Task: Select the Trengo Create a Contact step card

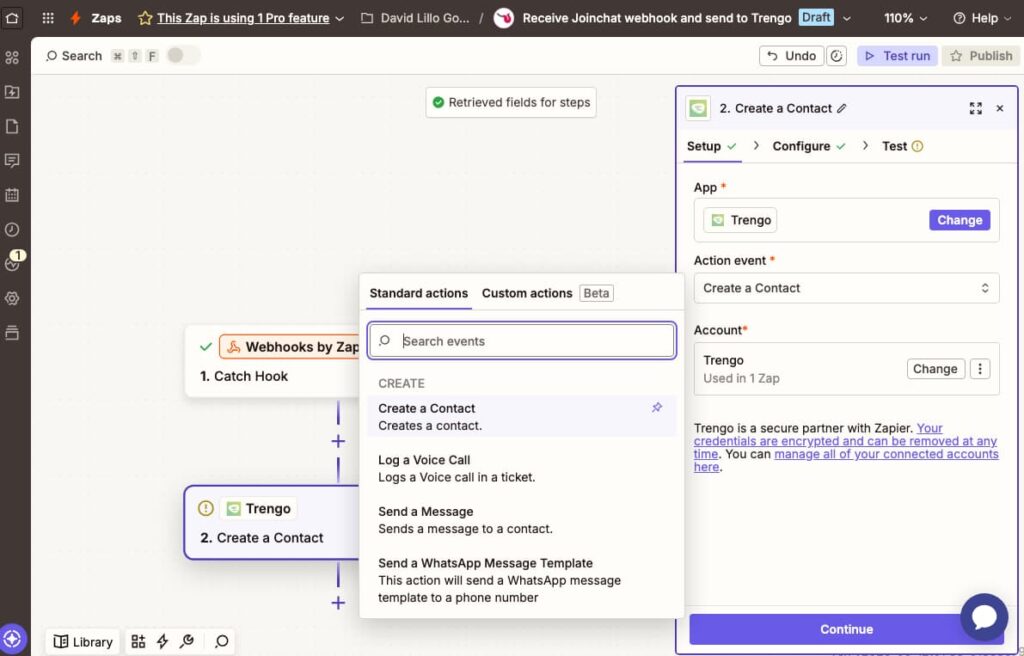Action: (x=272, y=522)
